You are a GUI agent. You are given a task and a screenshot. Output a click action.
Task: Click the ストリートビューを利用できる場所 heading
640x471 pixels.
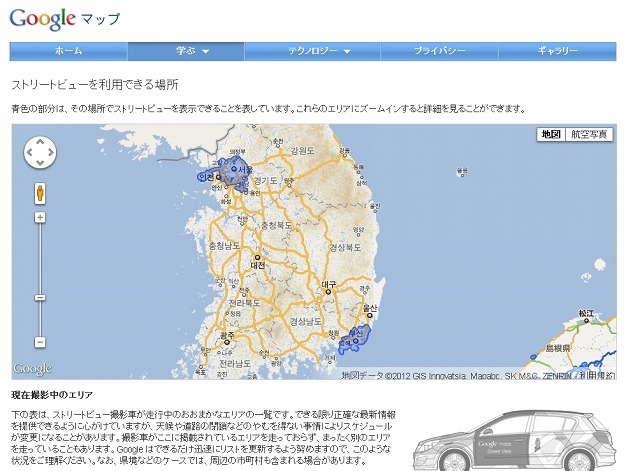pyautogui.click(x=95, y=84)
